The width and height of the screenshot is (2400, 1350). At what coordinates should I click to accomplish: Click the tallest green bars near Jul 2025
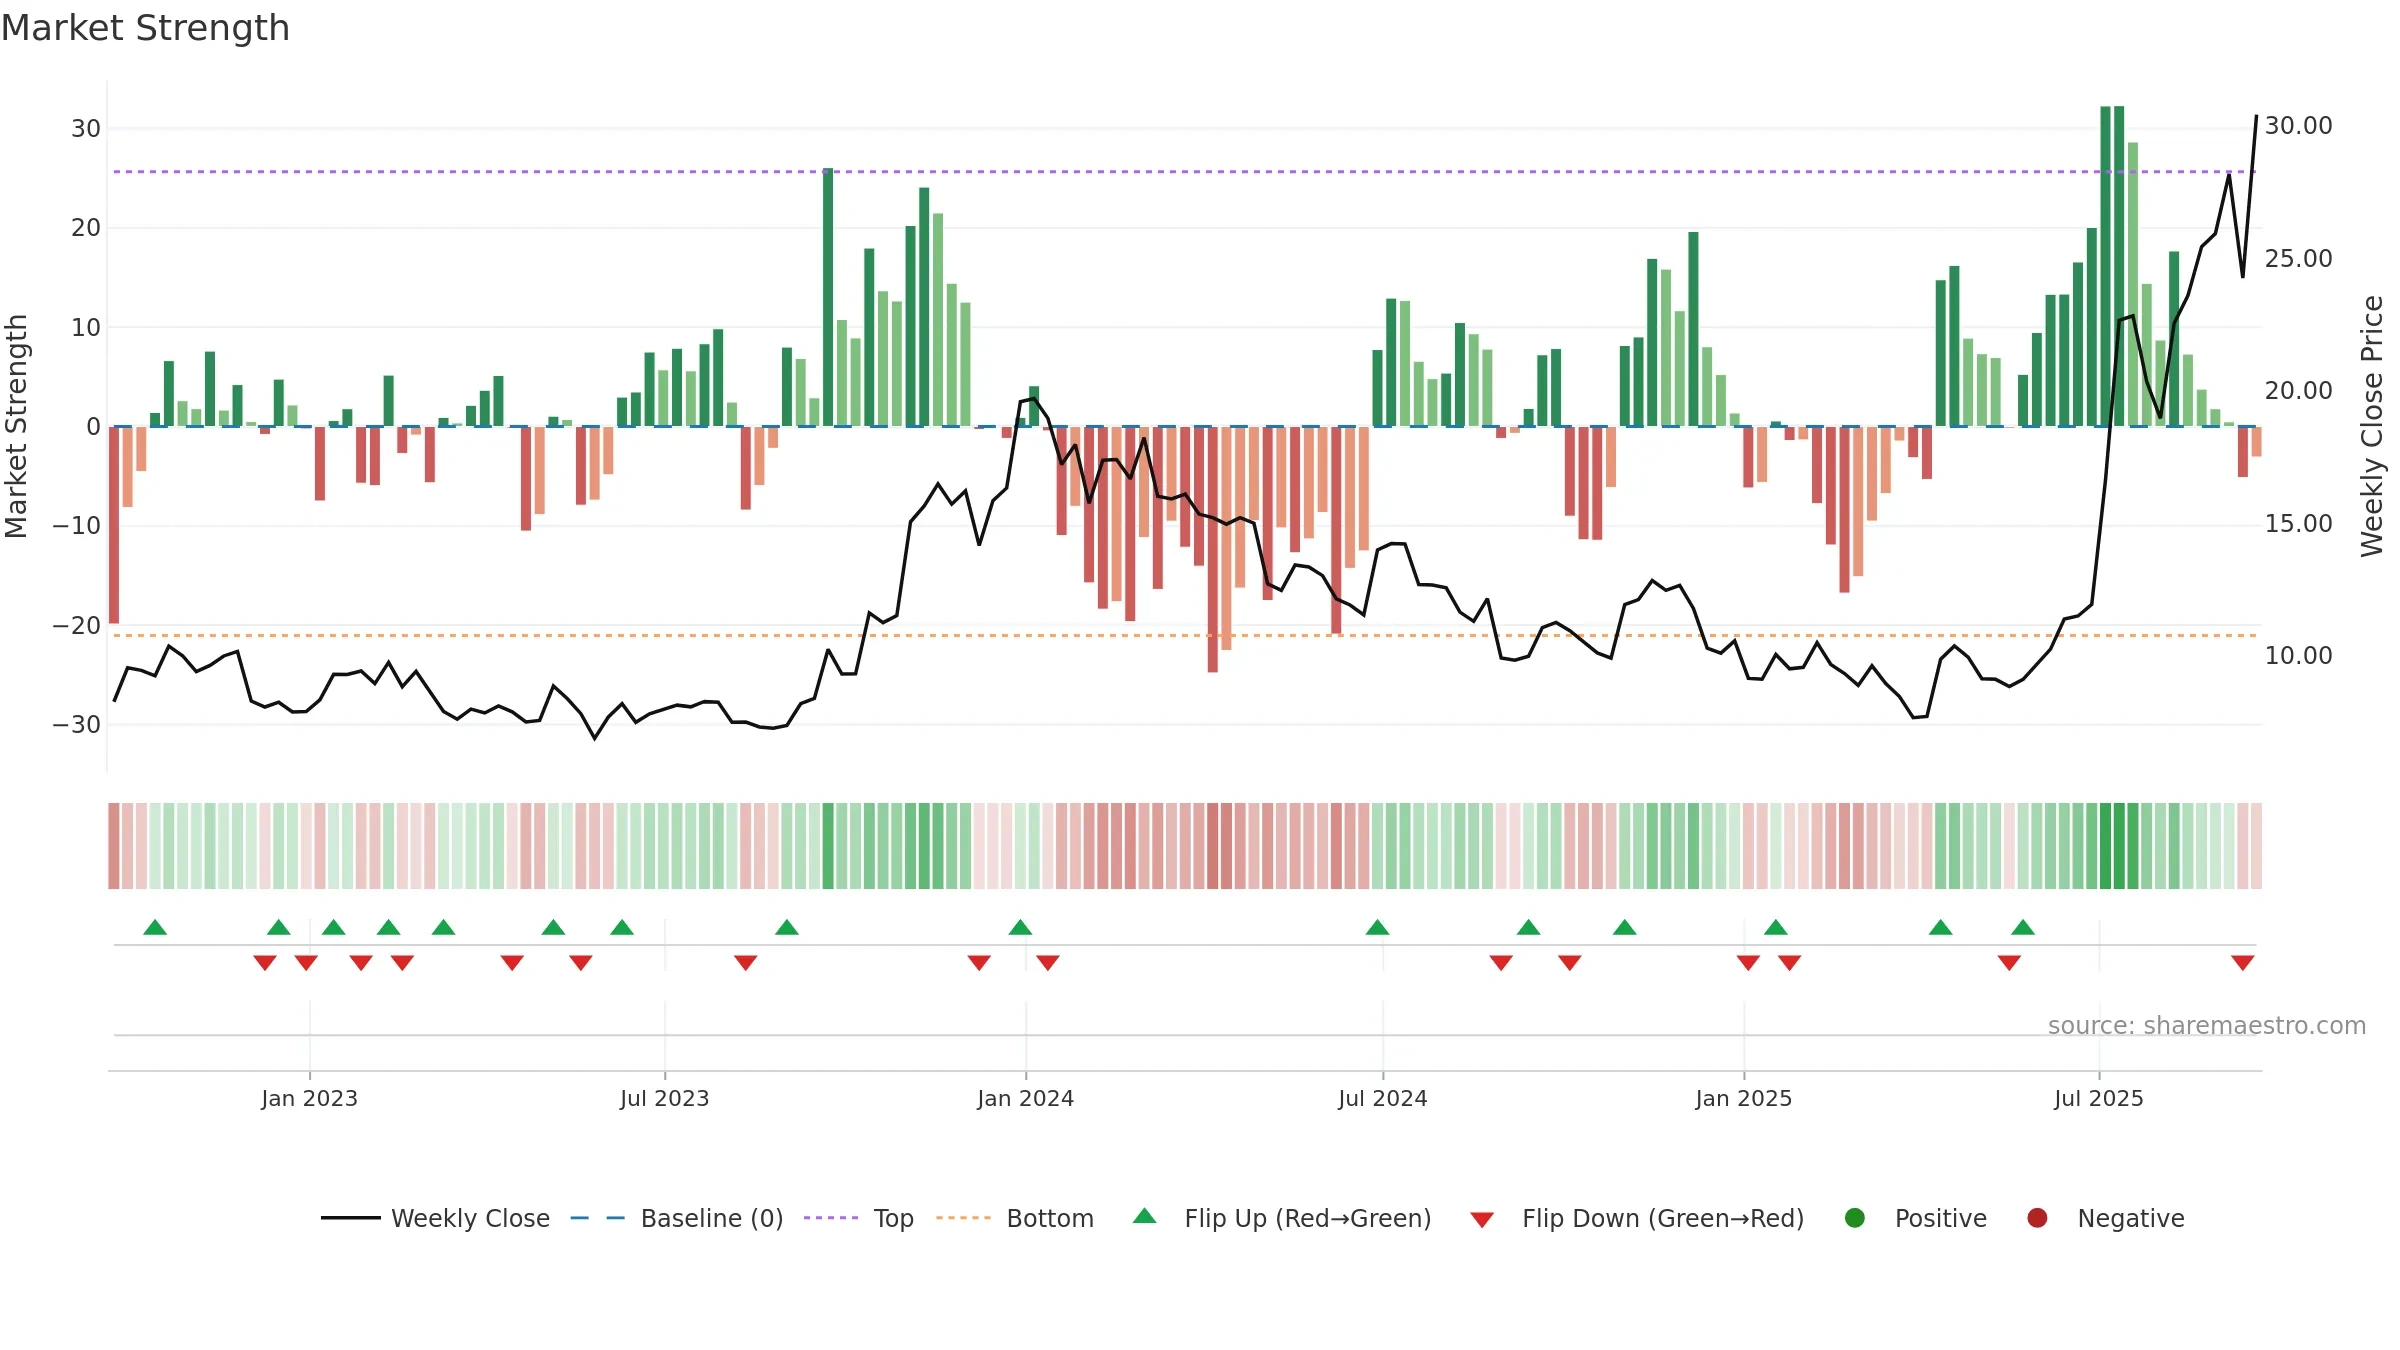pos(2112,266)
